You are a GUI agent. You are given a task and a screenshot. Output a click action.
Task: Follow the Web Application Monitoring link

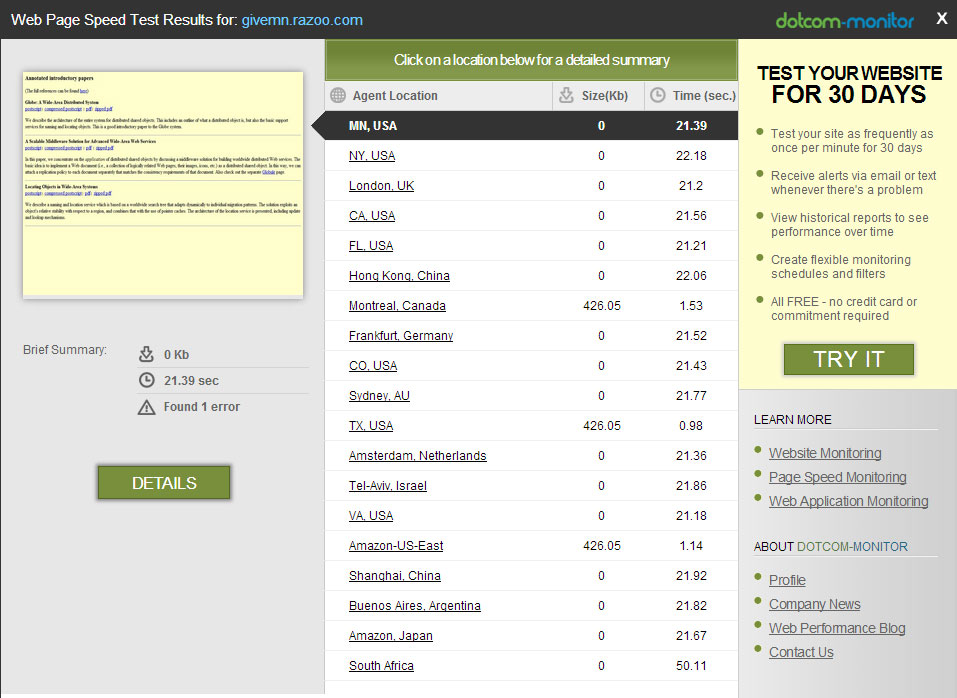pos(848,501)
